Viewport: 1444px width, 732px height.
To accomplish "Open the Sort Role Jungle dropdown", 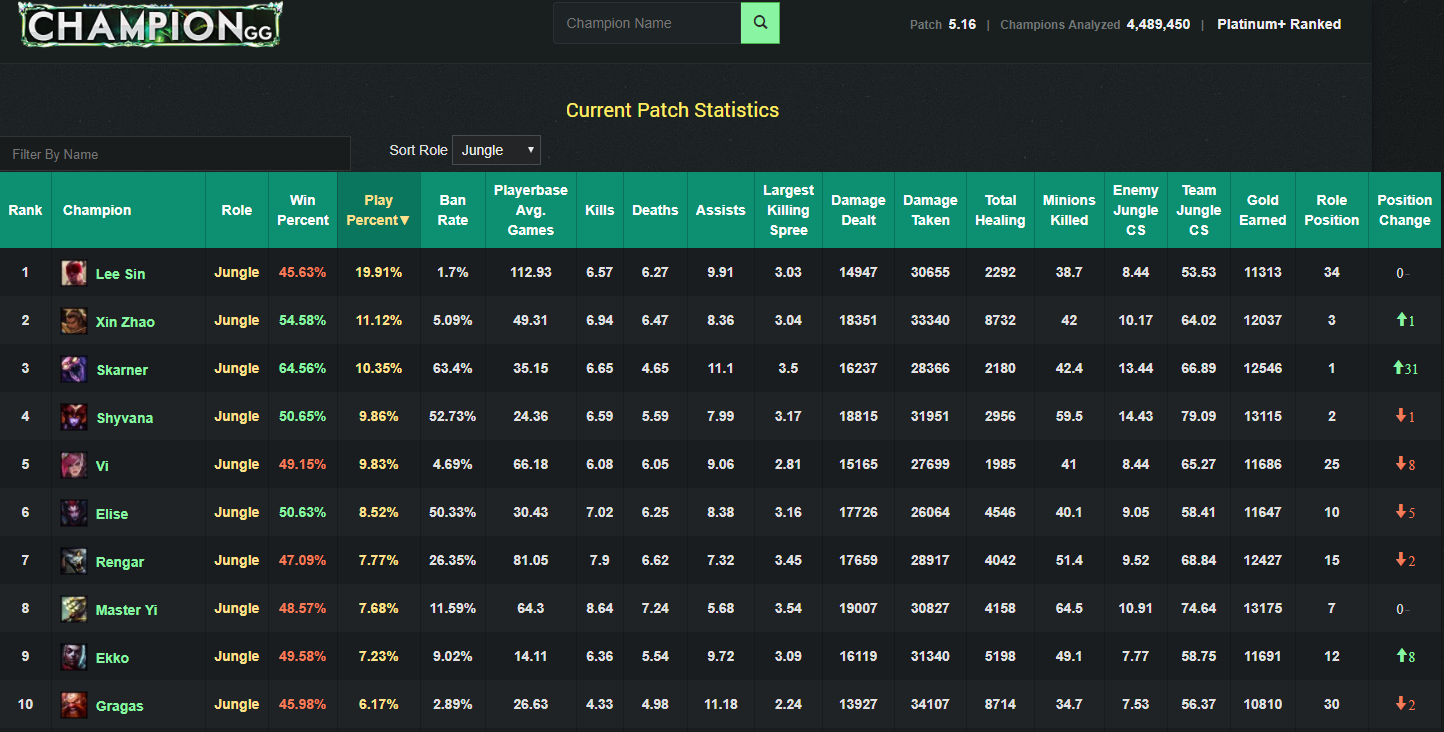I will point(496,150).
